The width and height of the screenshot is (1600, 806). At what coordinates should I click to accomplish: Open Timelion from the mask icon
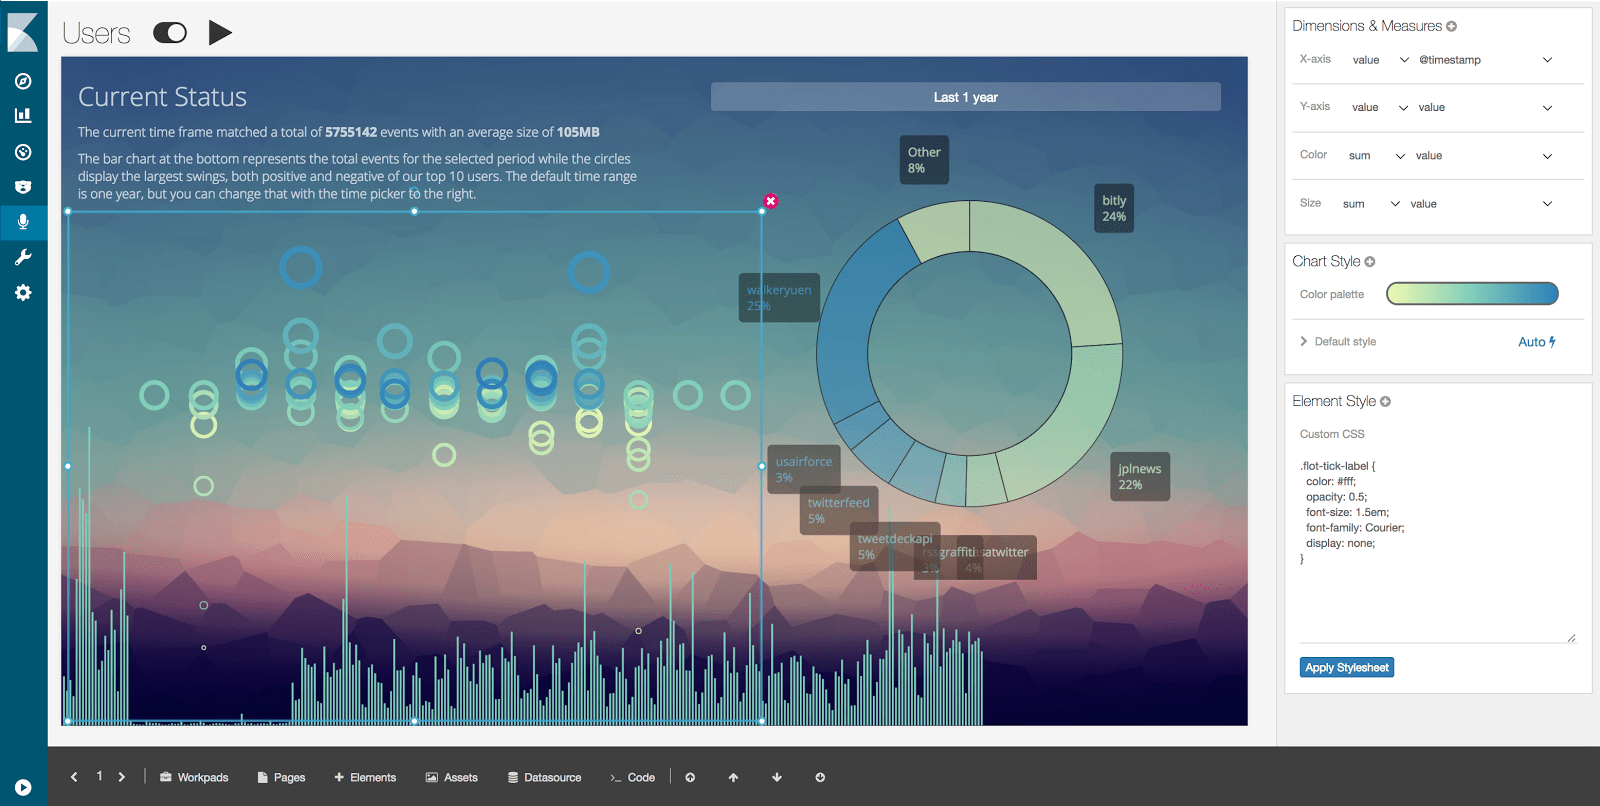23,187
